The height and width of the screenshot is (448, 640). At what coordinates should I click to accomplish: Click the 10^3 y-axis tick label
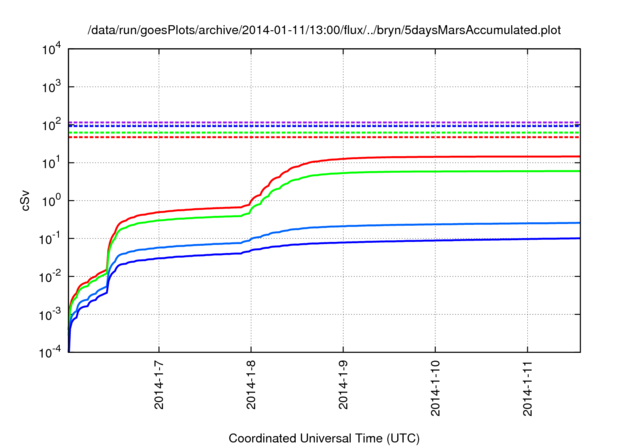point(50,87)
